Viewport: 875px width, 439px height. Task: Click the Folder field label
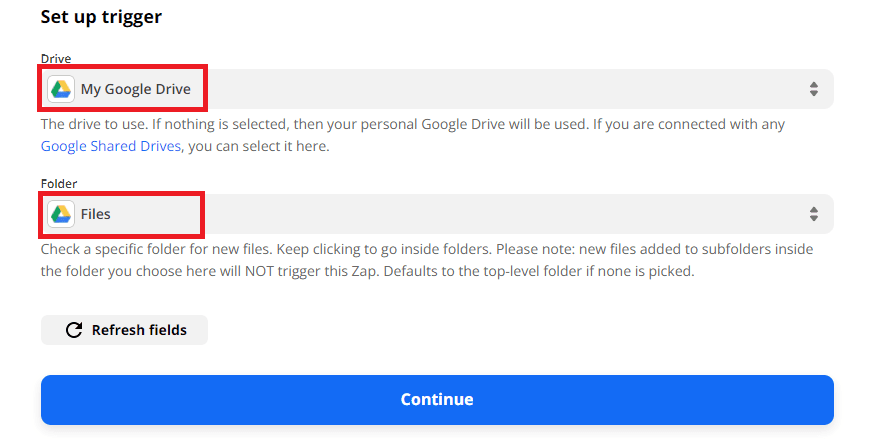point(58,184)
